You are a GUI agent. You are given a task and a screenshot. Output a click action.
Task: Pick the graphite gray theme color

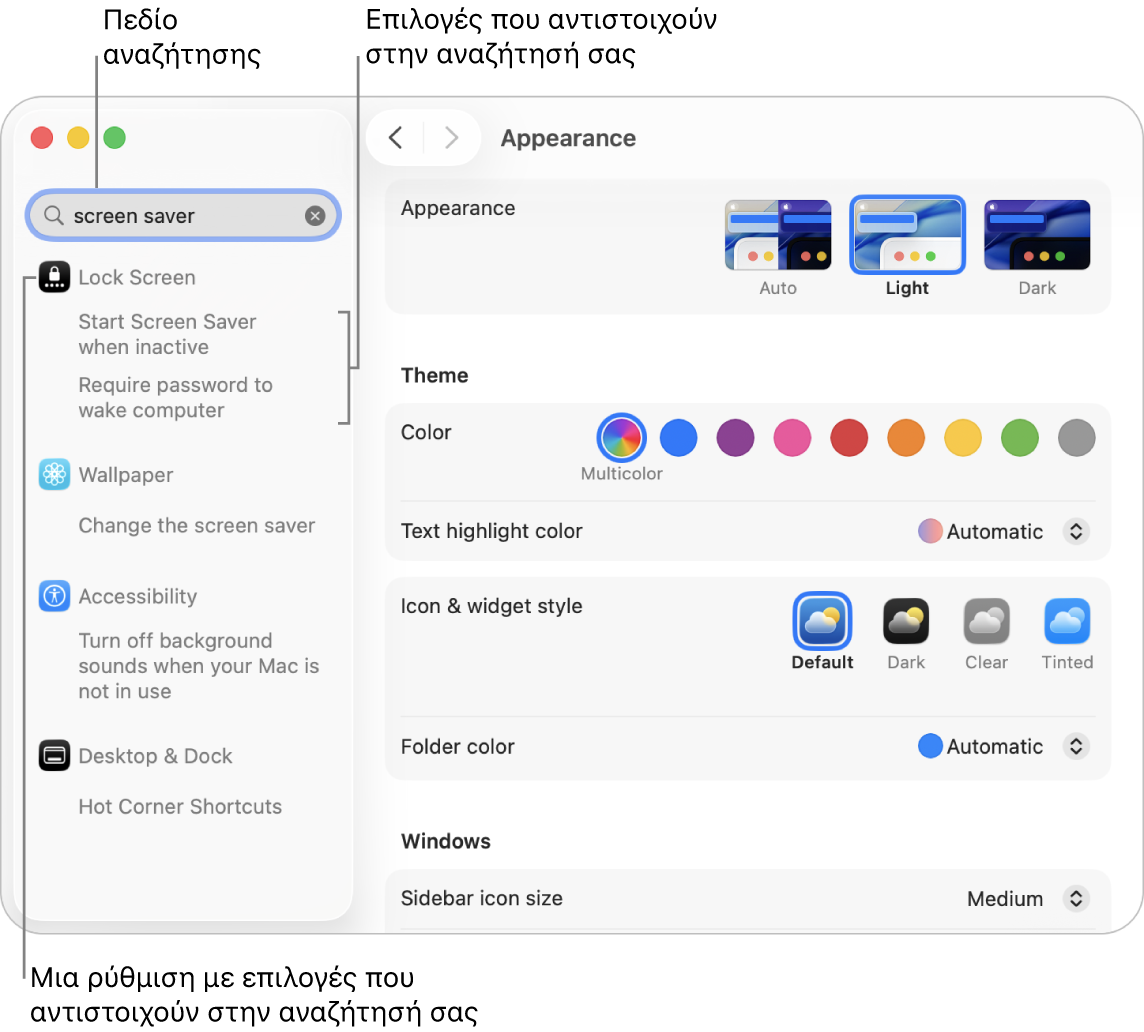coord(1077,438)
